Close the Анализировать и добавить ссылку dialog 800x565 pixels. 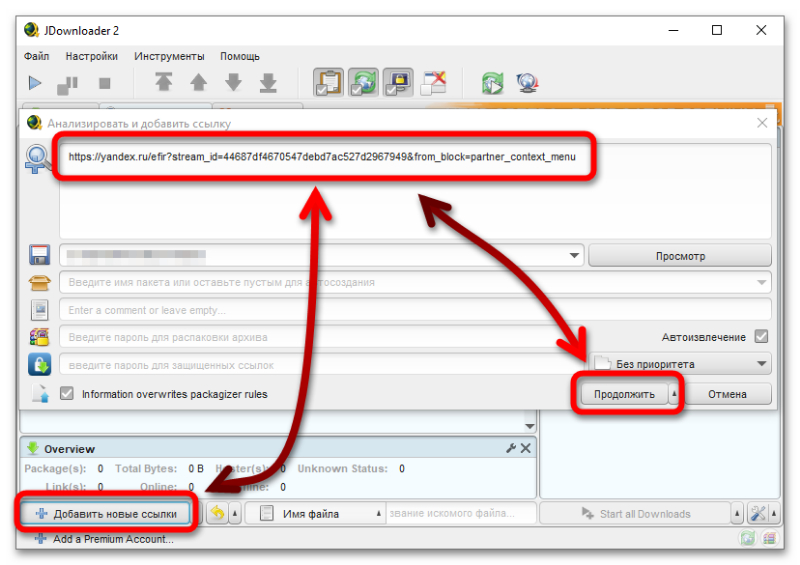coord(762,123)
